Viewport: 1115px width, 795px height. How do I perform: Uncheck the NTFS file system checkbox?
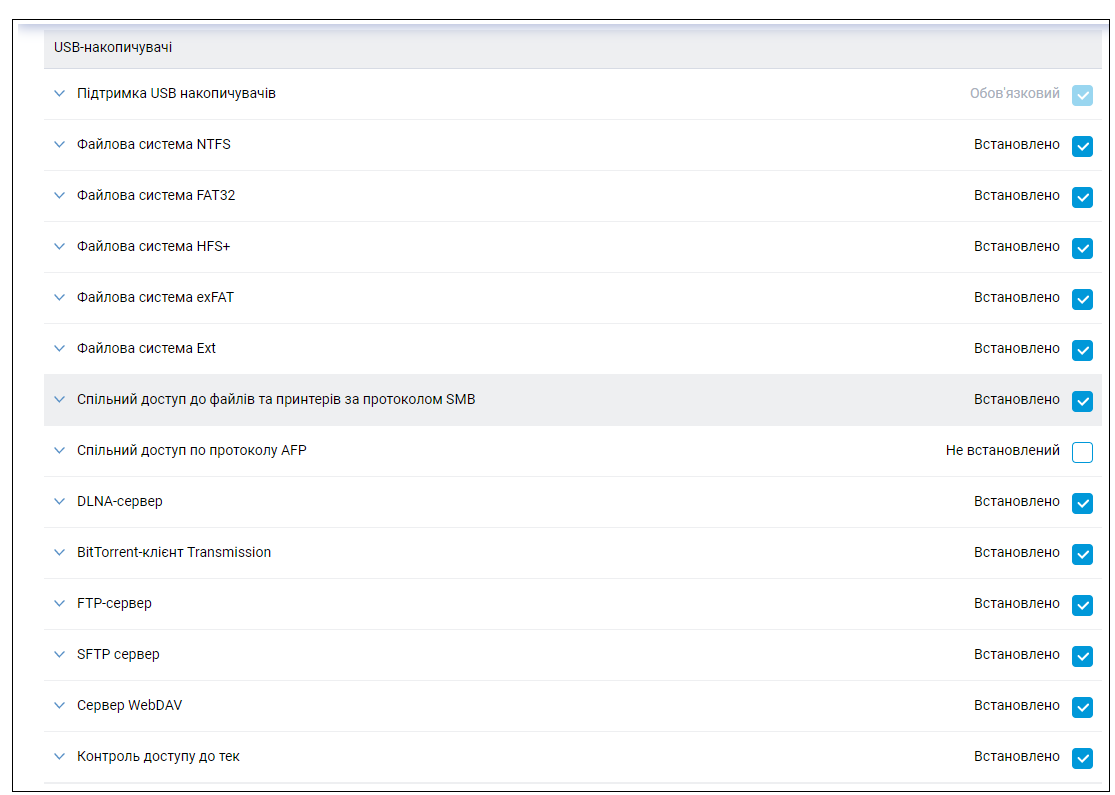click(x=1082, y=146)
